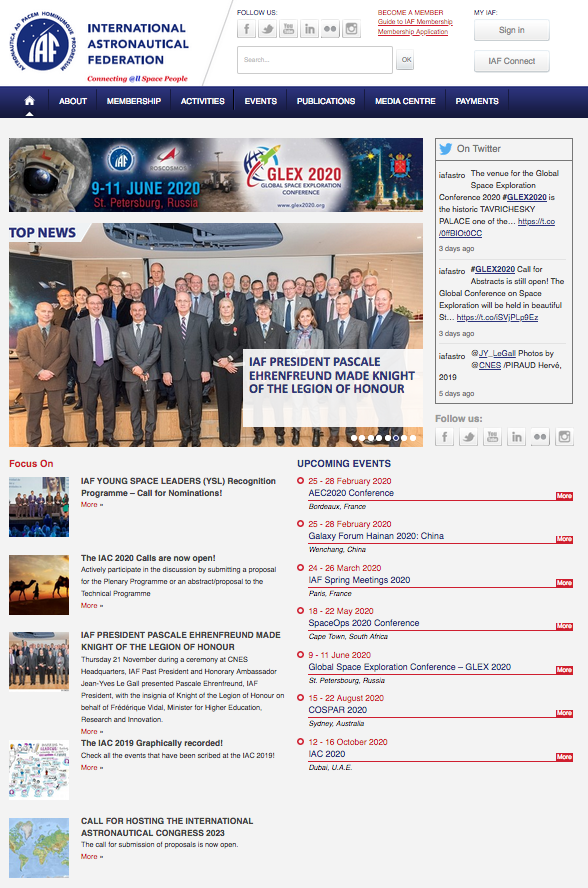The image size is (588, 888).
Task: Open the Membership menu
Action: coord(134,101)
